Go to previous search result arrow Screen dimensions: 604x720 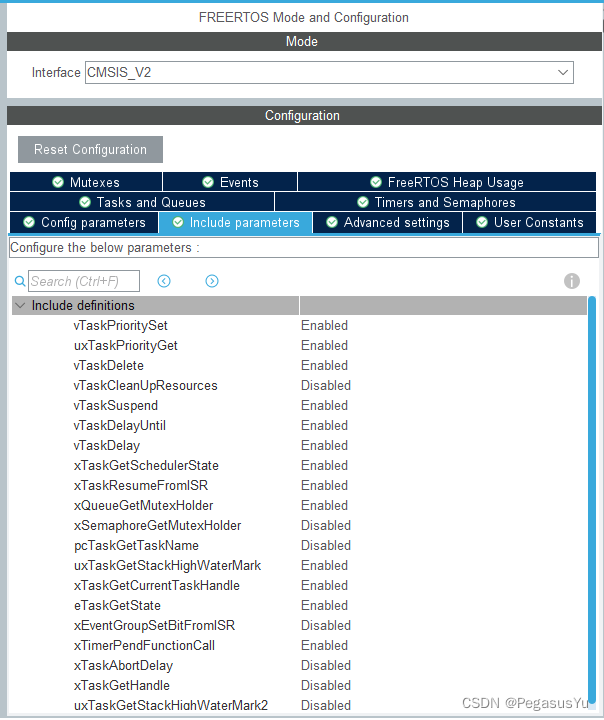tap(164, 281)
